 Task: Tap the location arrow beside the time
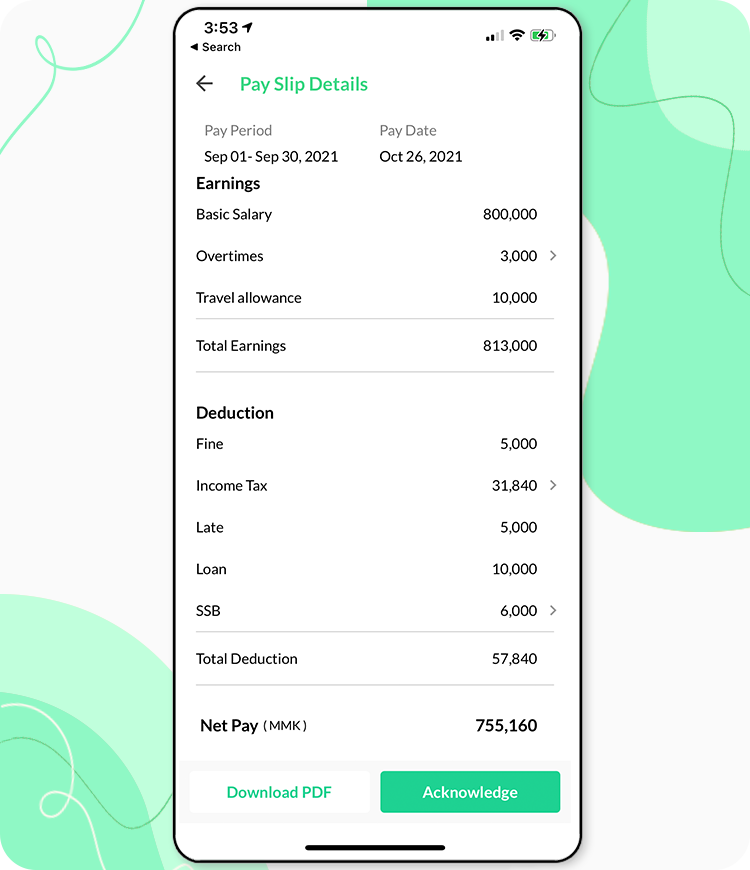(247, 27)
